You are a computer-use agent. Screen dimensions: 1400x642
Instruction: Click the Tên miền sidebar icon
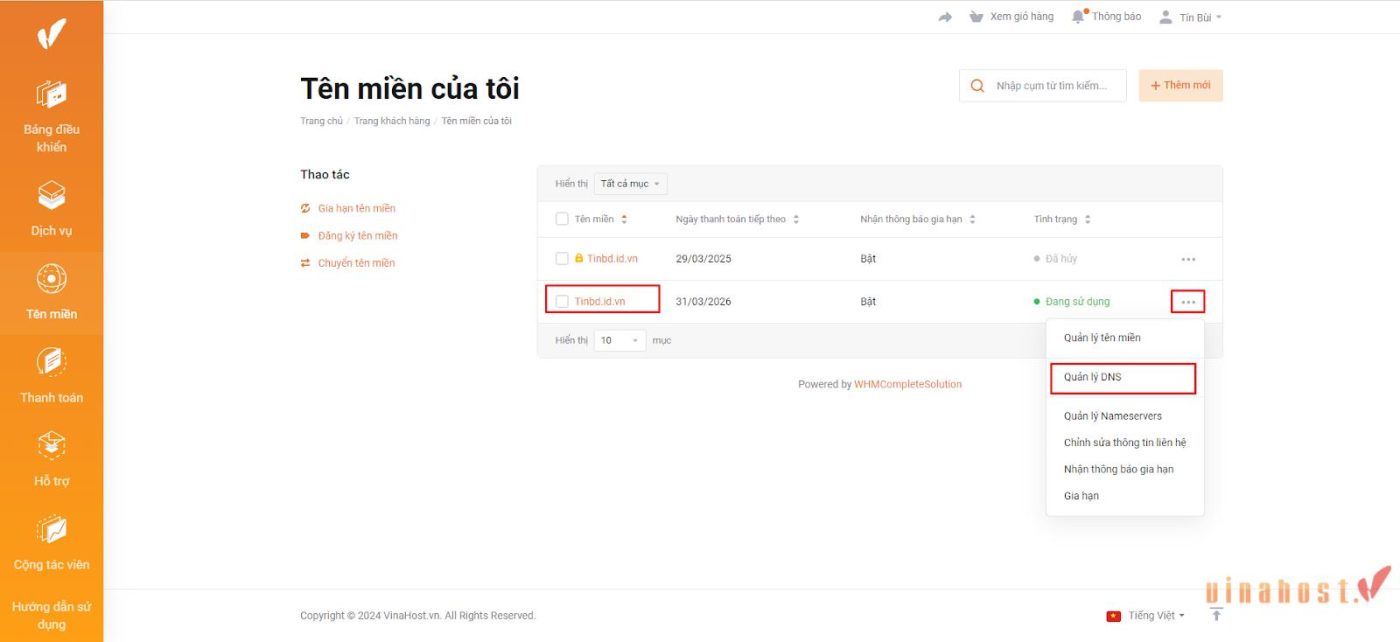pyautogui.click(x=51, y=280)
